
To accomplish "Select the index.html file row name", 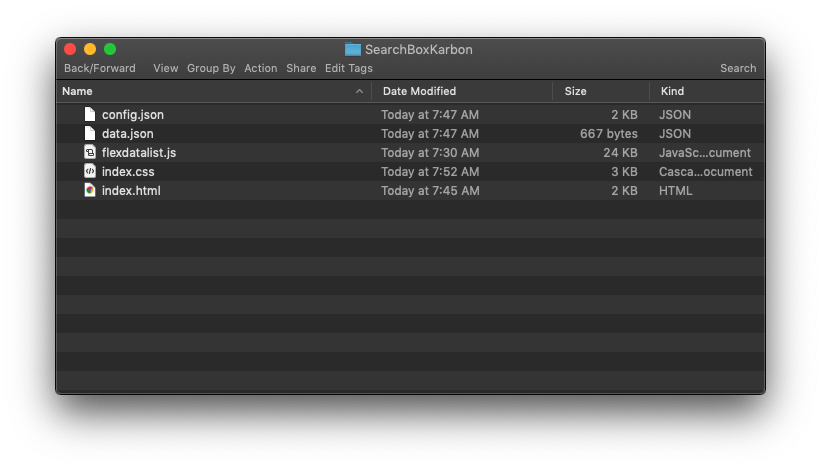I will point(131,191).
